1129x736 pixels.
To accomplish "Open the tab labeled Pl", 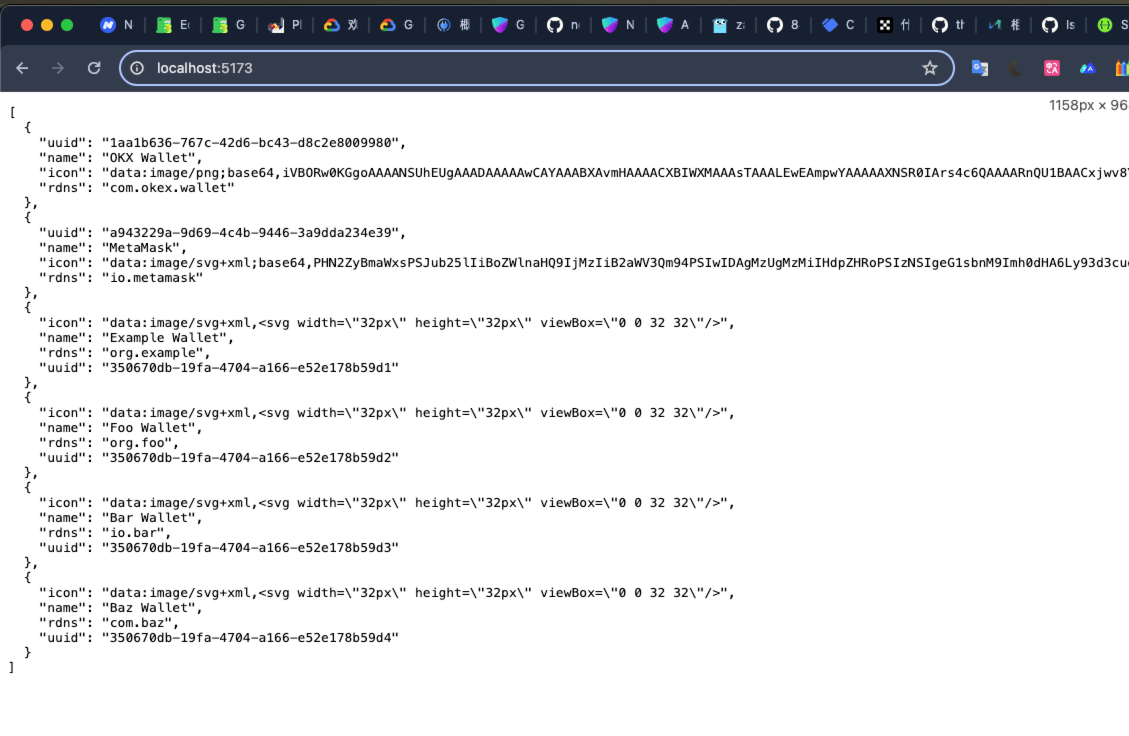I will [285, 25].
